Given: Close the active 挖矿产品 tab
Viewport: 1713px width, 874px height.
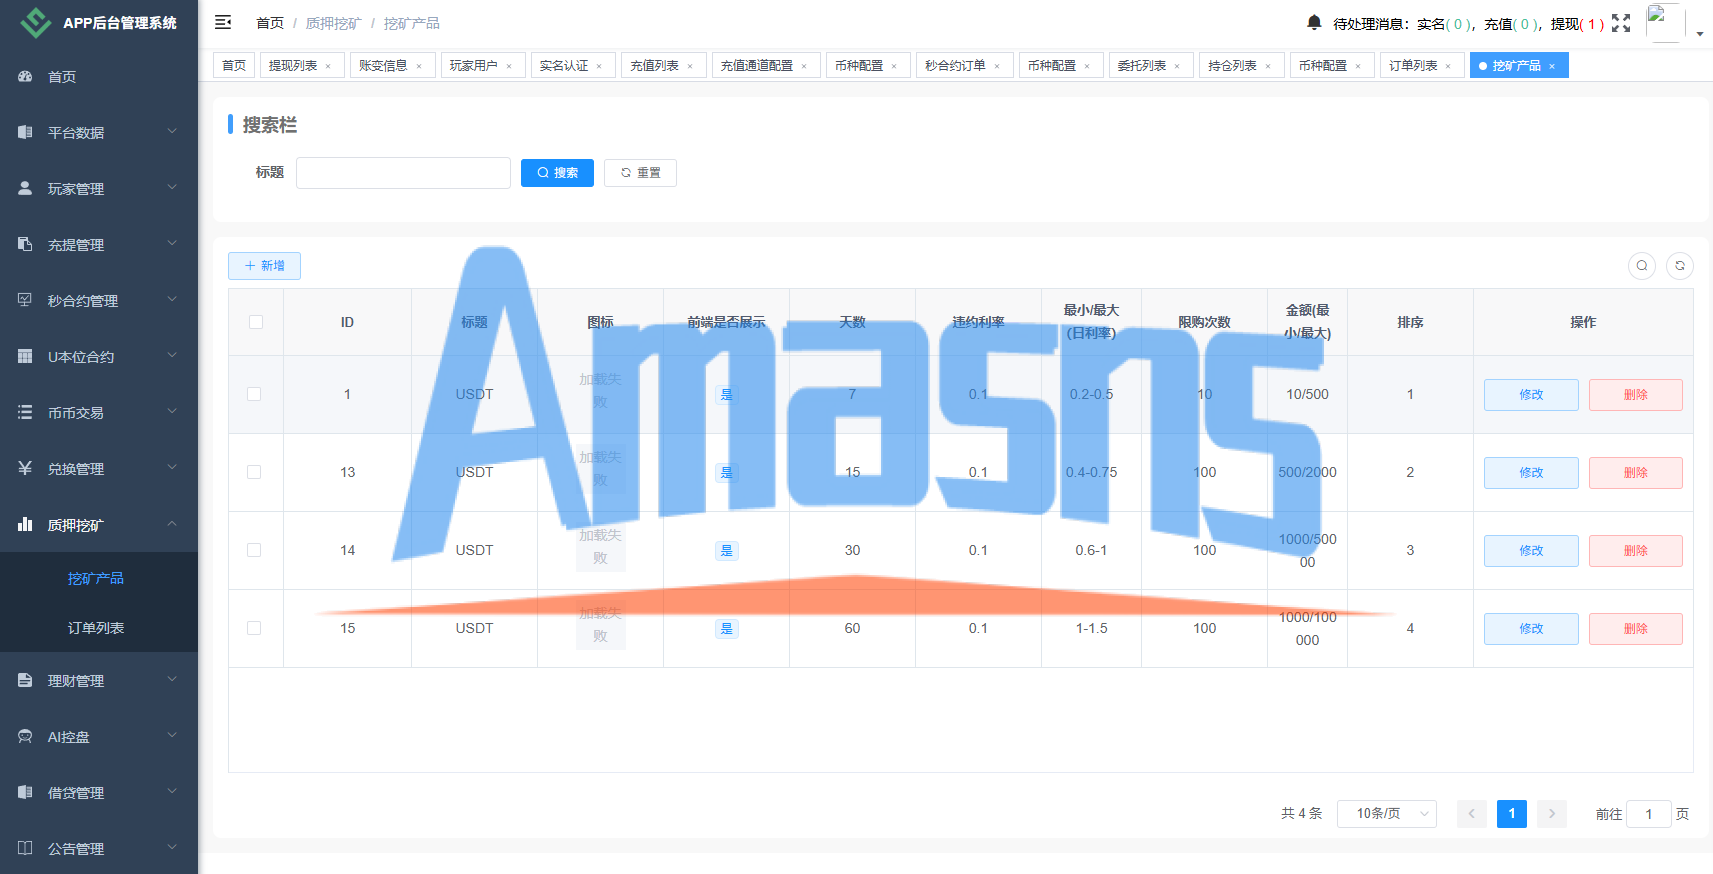Looking at the screenshot, I should [x=1552, y=66].
